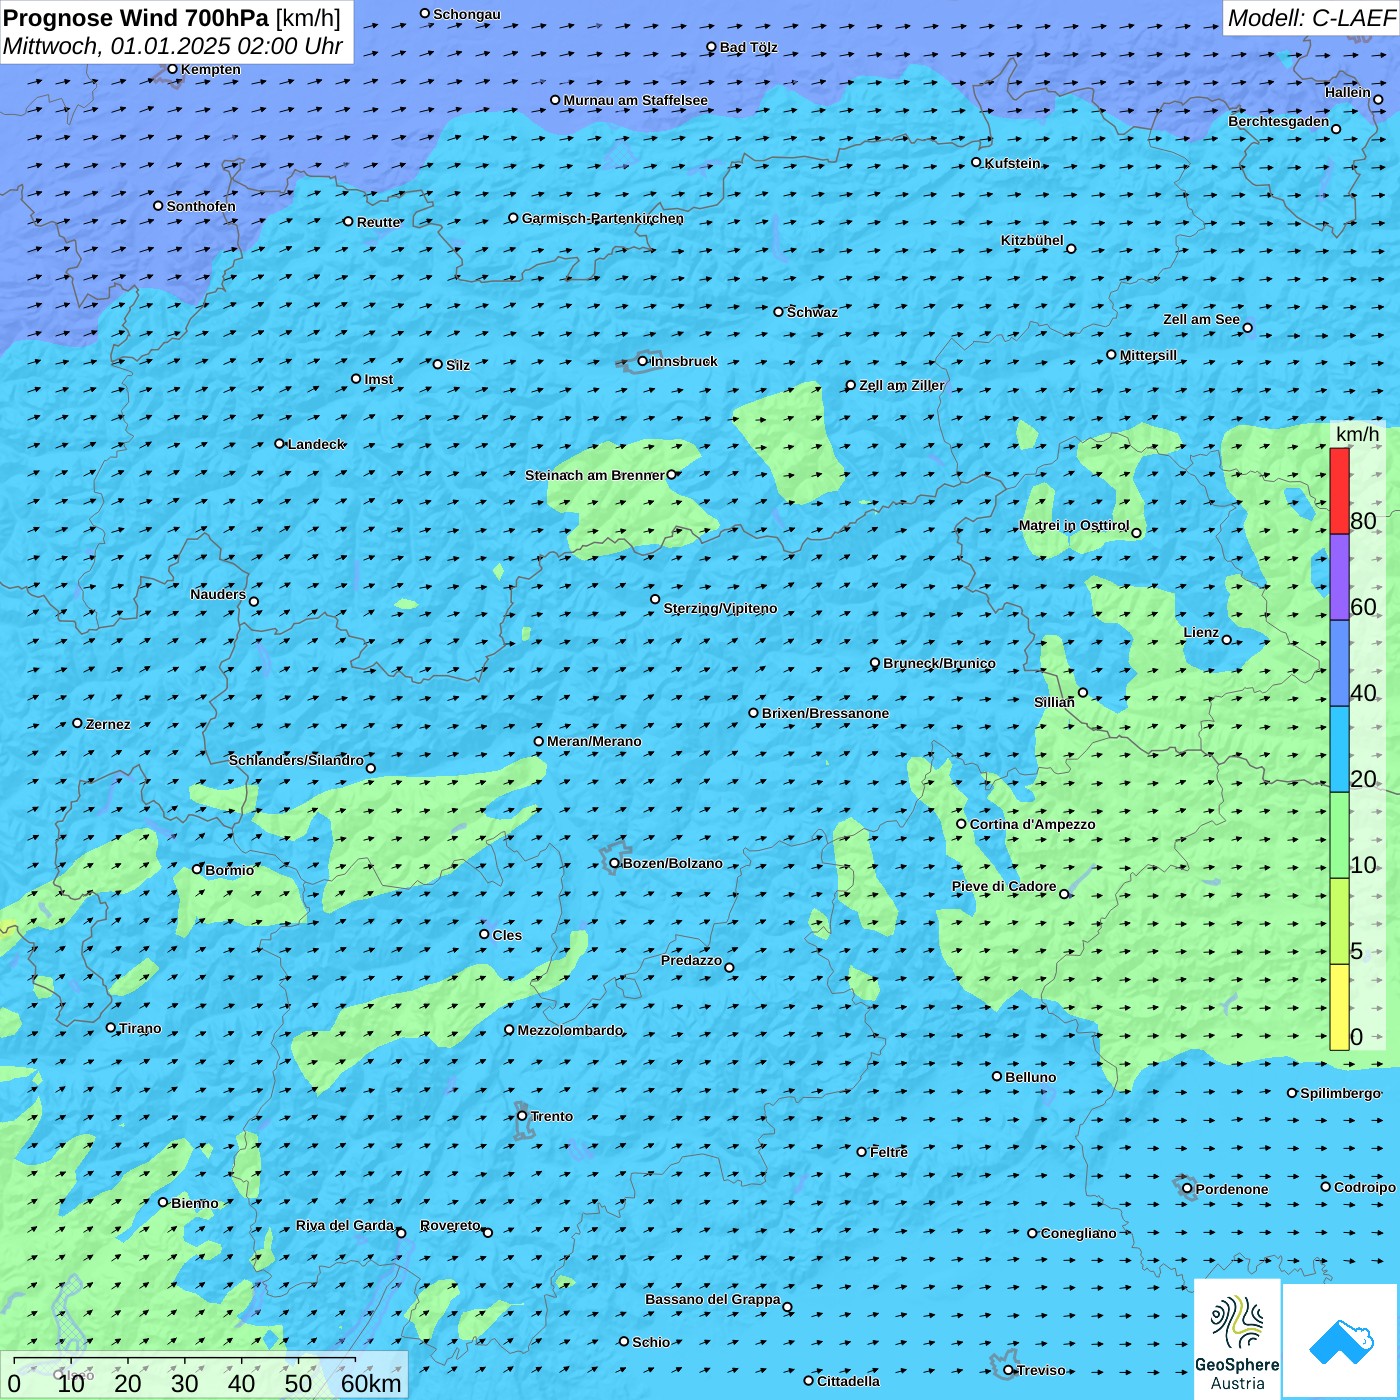Click the red 80 km/h legend swatch

[1339, 491]
